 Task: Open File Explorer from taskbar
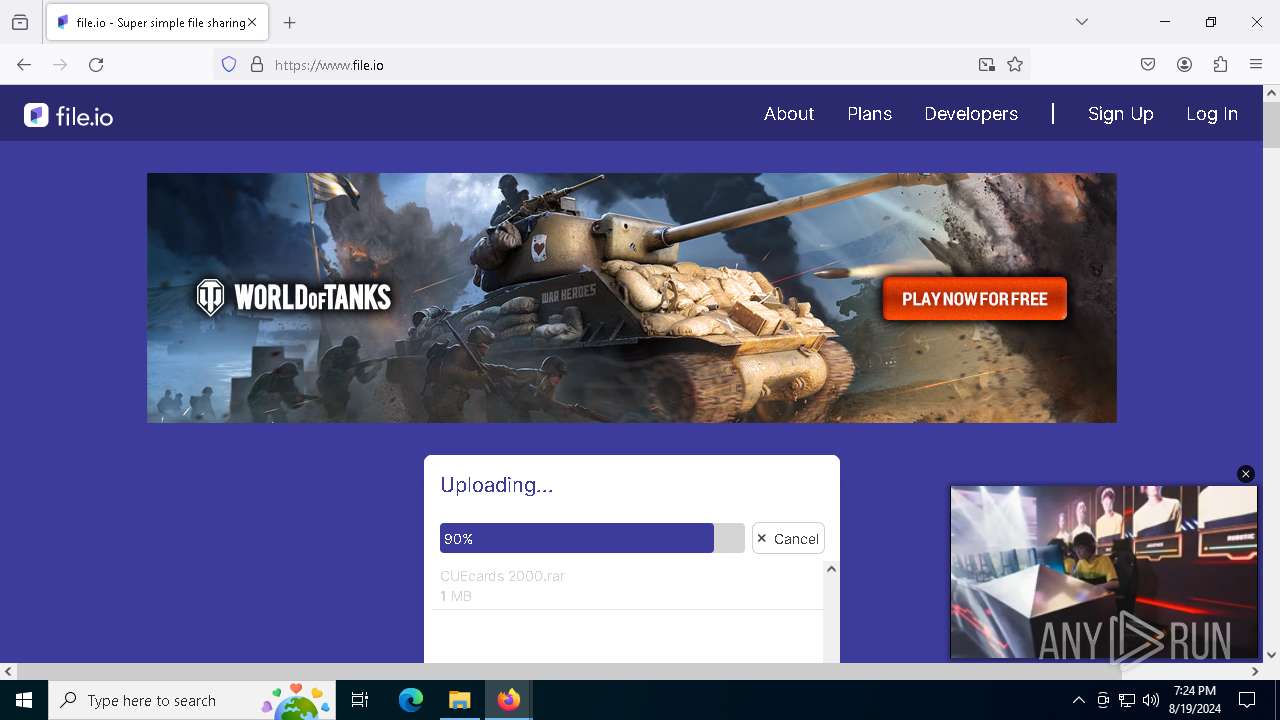[460, 700]
